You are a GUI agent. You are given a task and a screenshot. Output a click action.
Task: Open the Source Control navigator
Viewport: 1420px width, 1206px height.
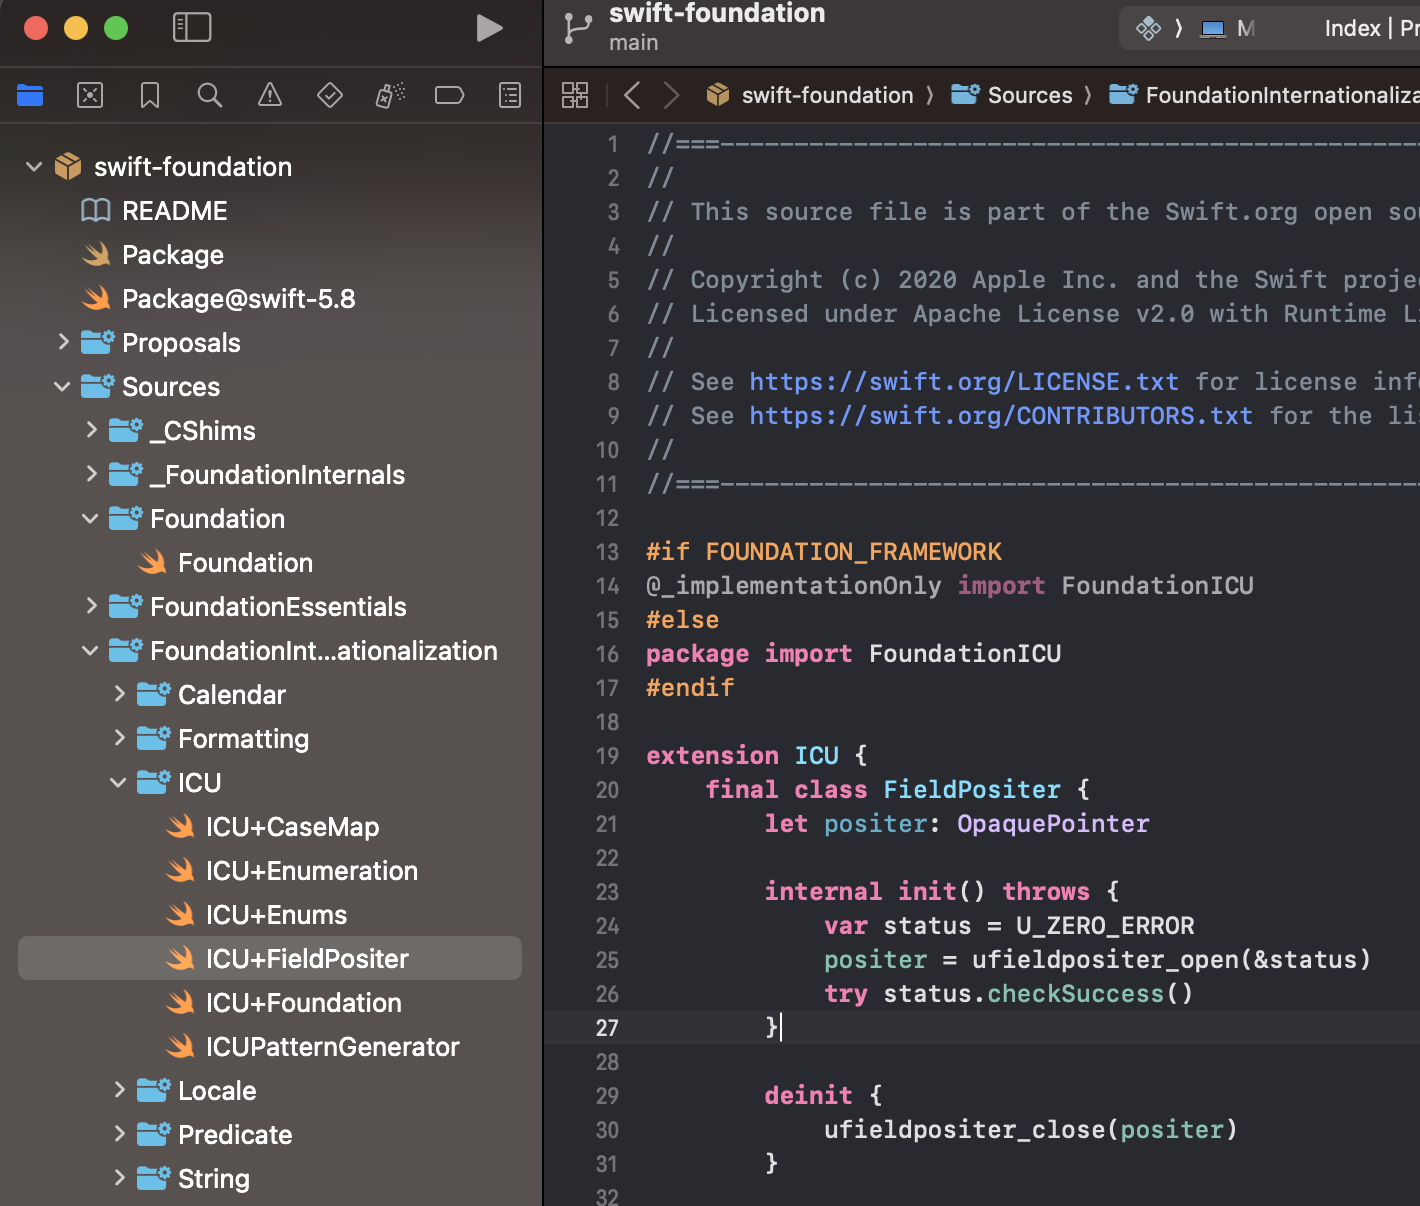point(90,95)
